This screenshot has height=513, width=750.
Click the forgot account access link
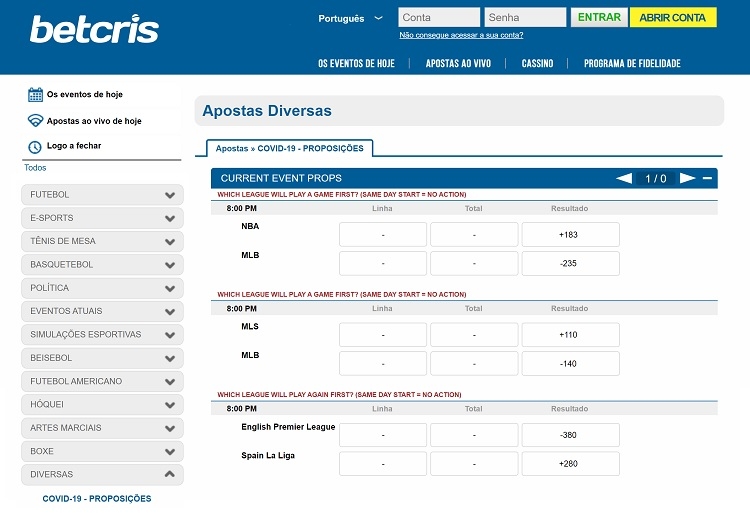click(x=461, y=35)
